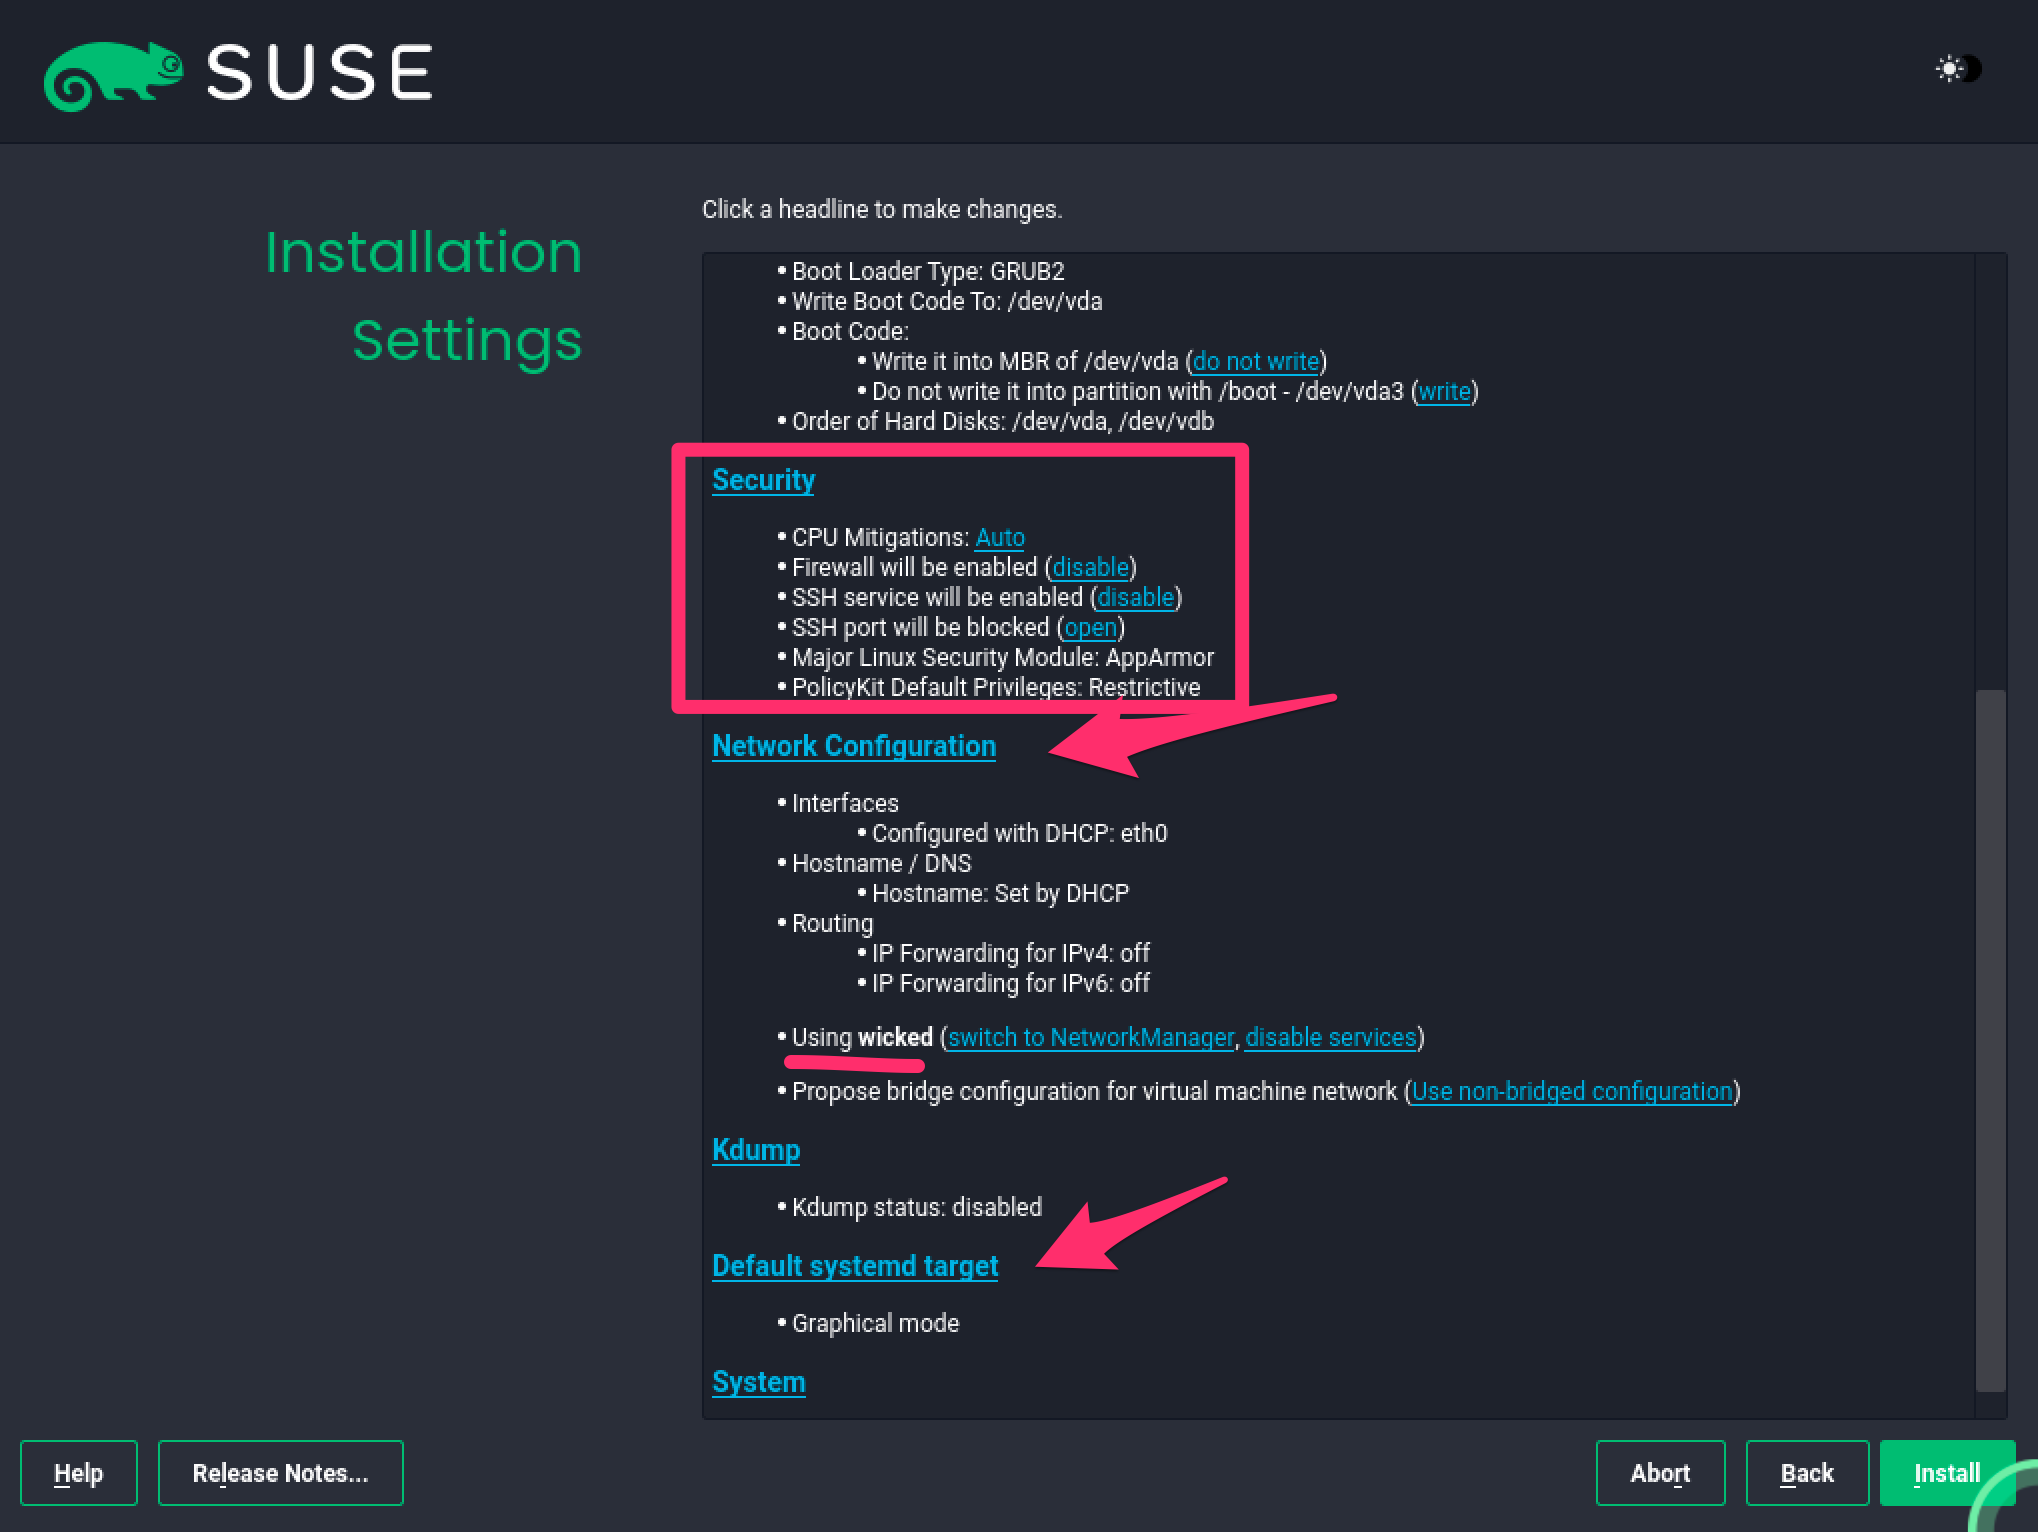Open the Default systemd target headline
The image size is (2038, 1532).
tap(854, 1266)
